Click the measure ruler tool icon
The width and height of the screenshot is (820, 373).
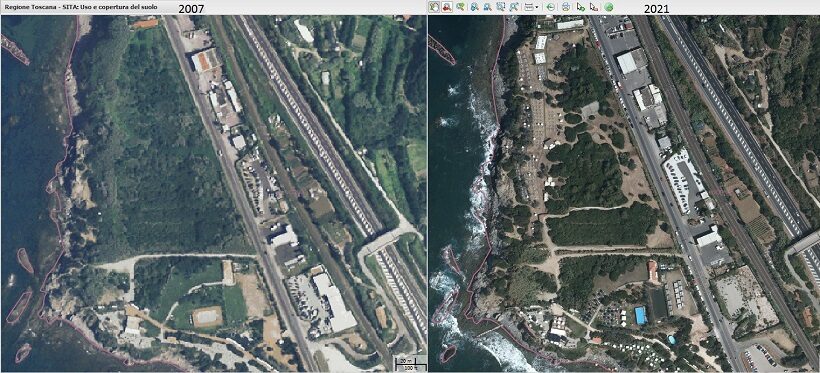529,7
